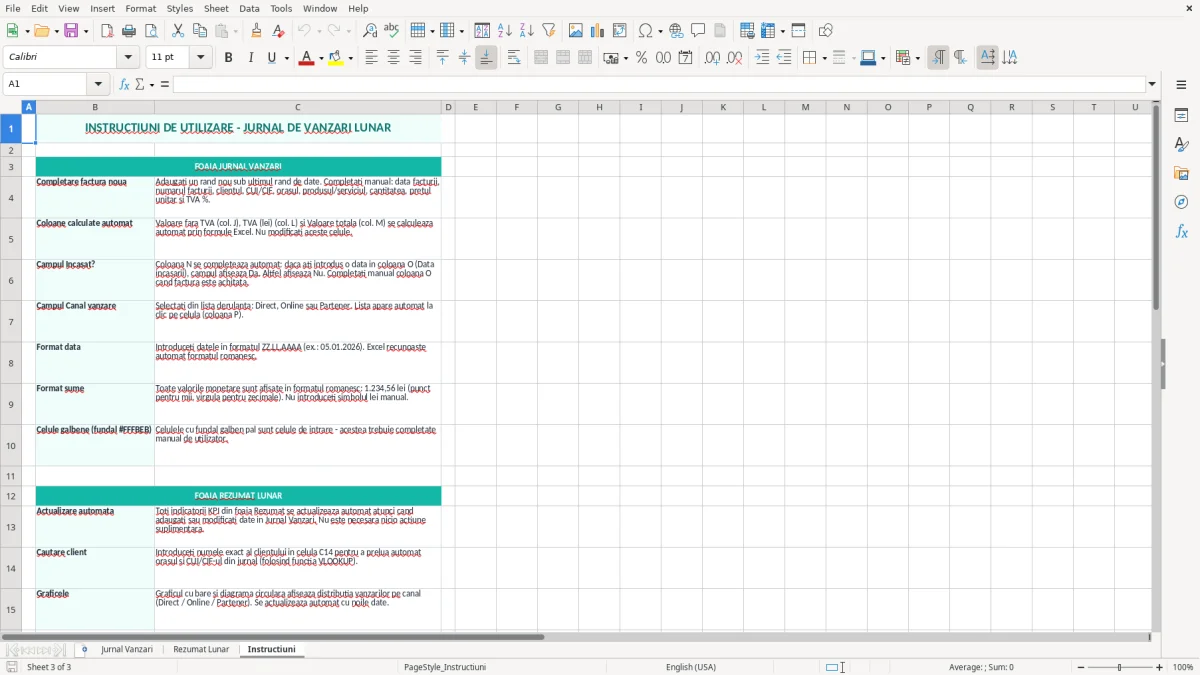Apply yellow background color

point(336,58)
